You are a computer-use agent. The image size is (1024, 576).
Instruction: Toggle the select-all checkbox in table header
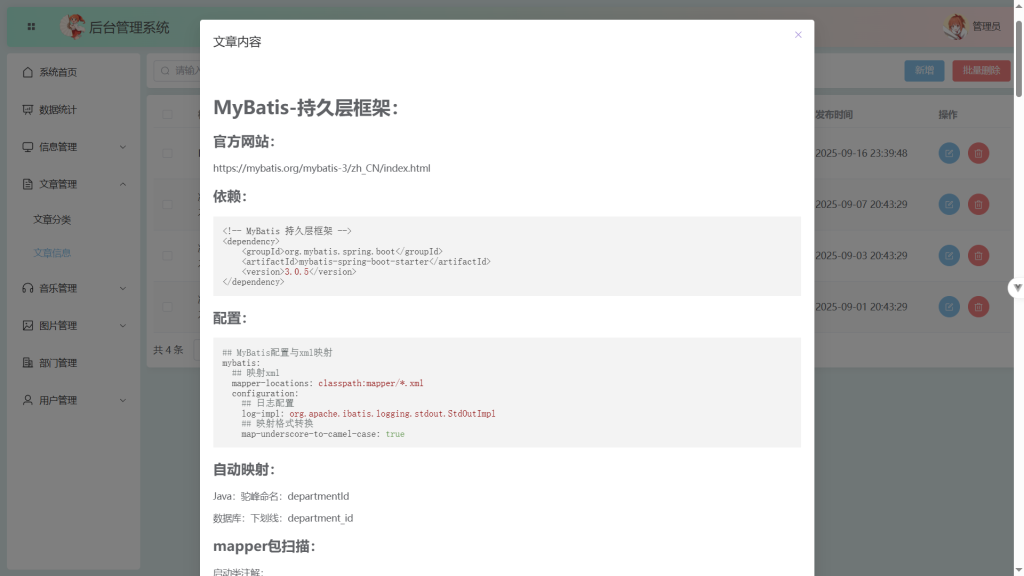[167, 115]
